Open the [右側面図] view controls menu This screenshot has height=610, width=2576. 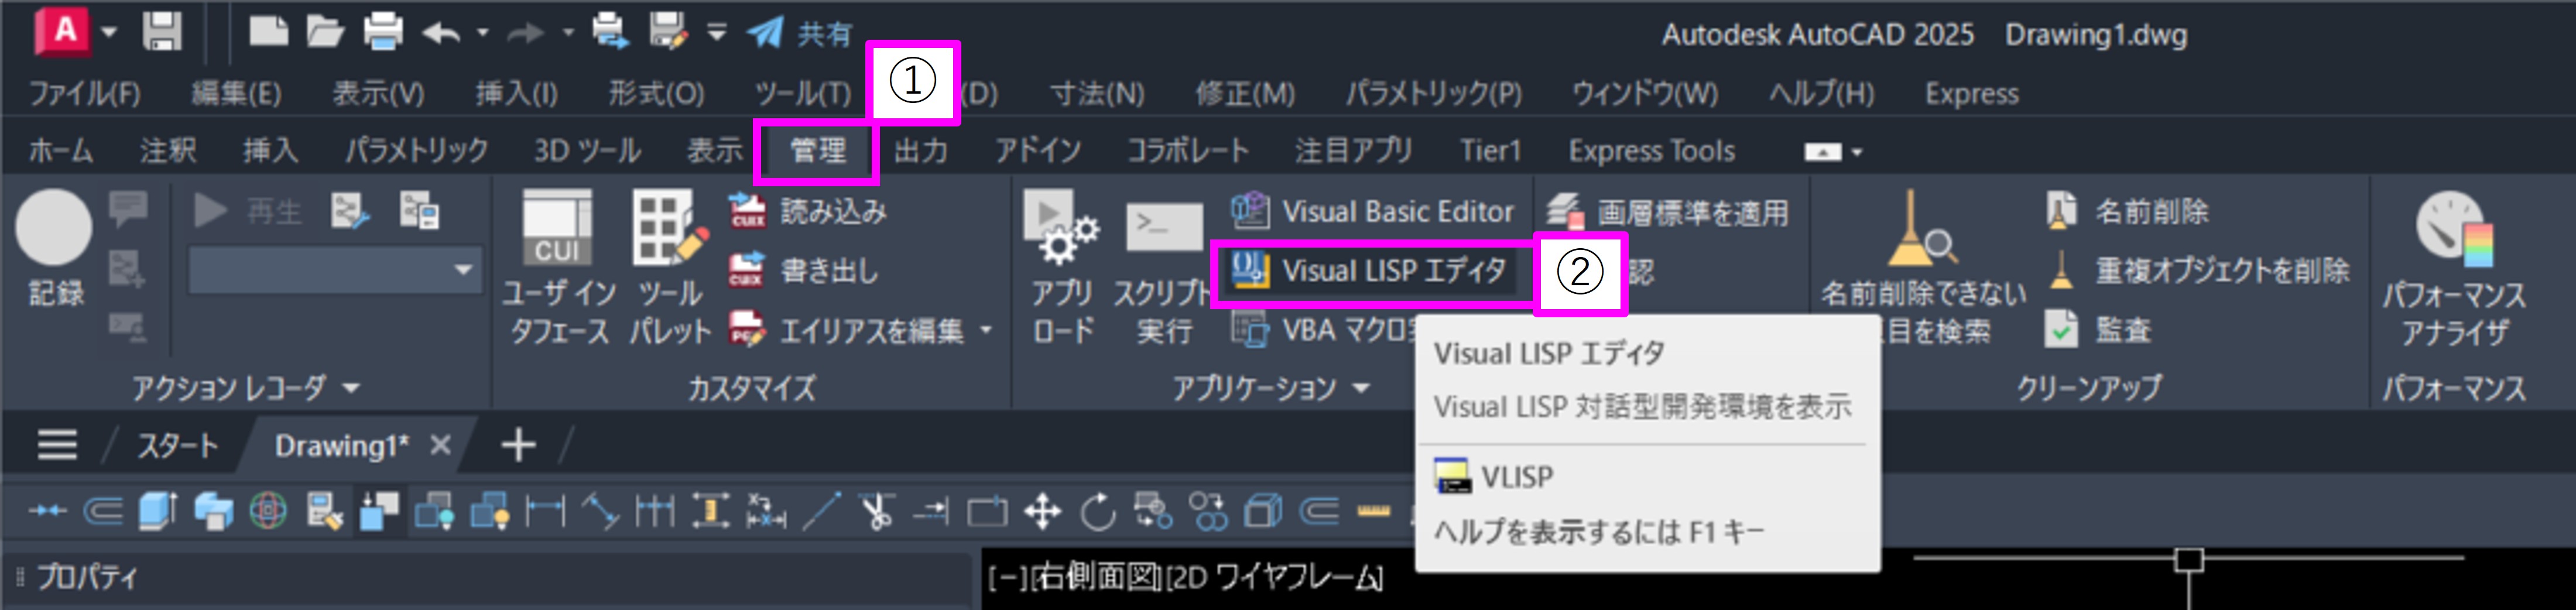[x=1097, y=578]
